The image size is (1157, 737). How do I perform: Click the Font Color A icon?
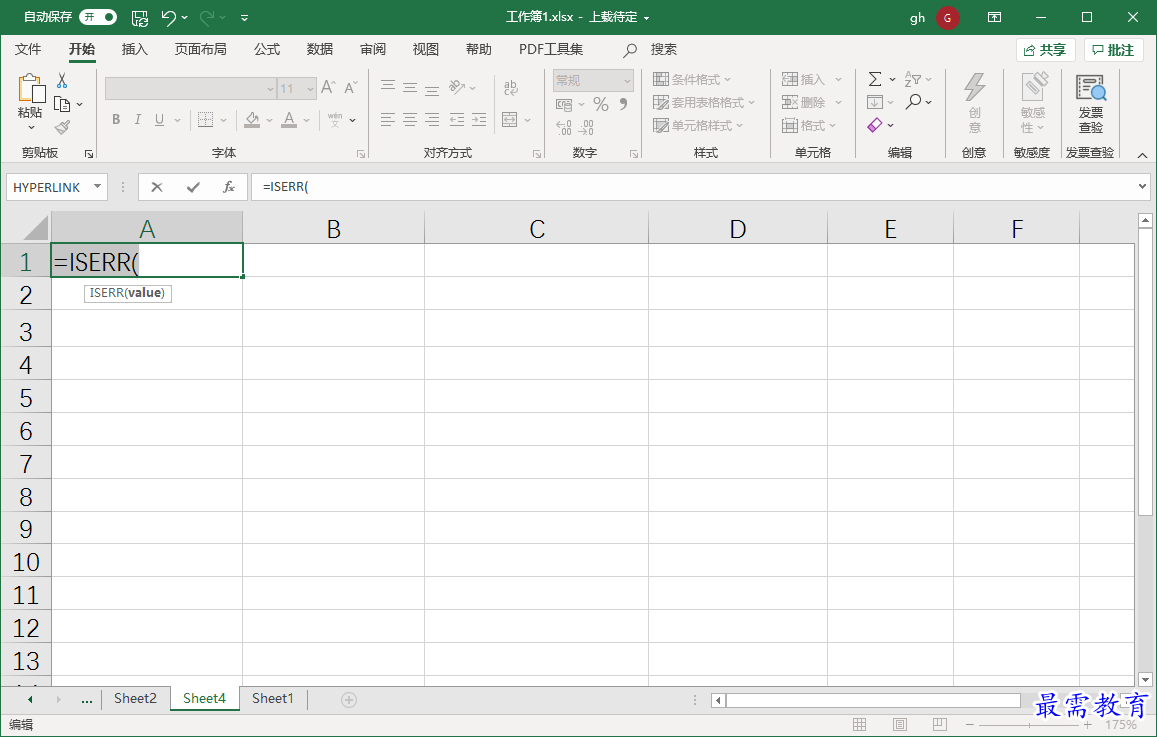click(289, 120)
